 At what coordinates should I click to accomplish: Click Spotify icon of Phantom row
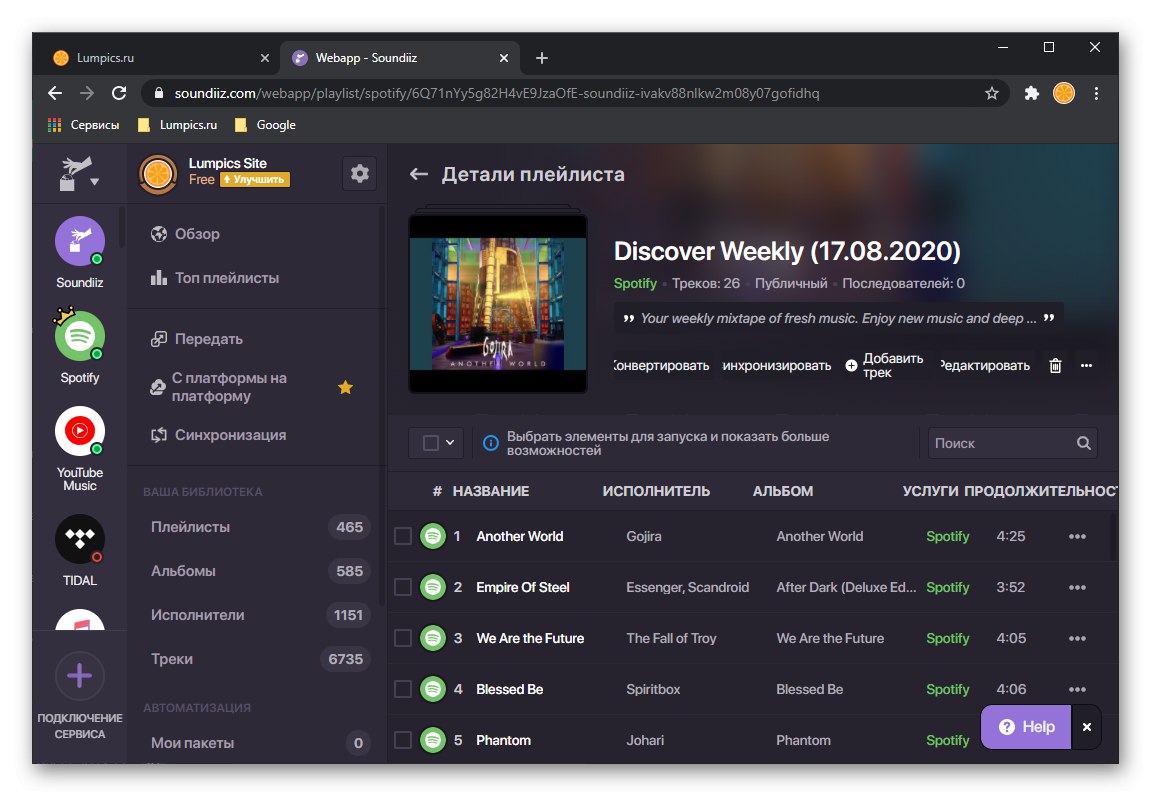point(433,740)
